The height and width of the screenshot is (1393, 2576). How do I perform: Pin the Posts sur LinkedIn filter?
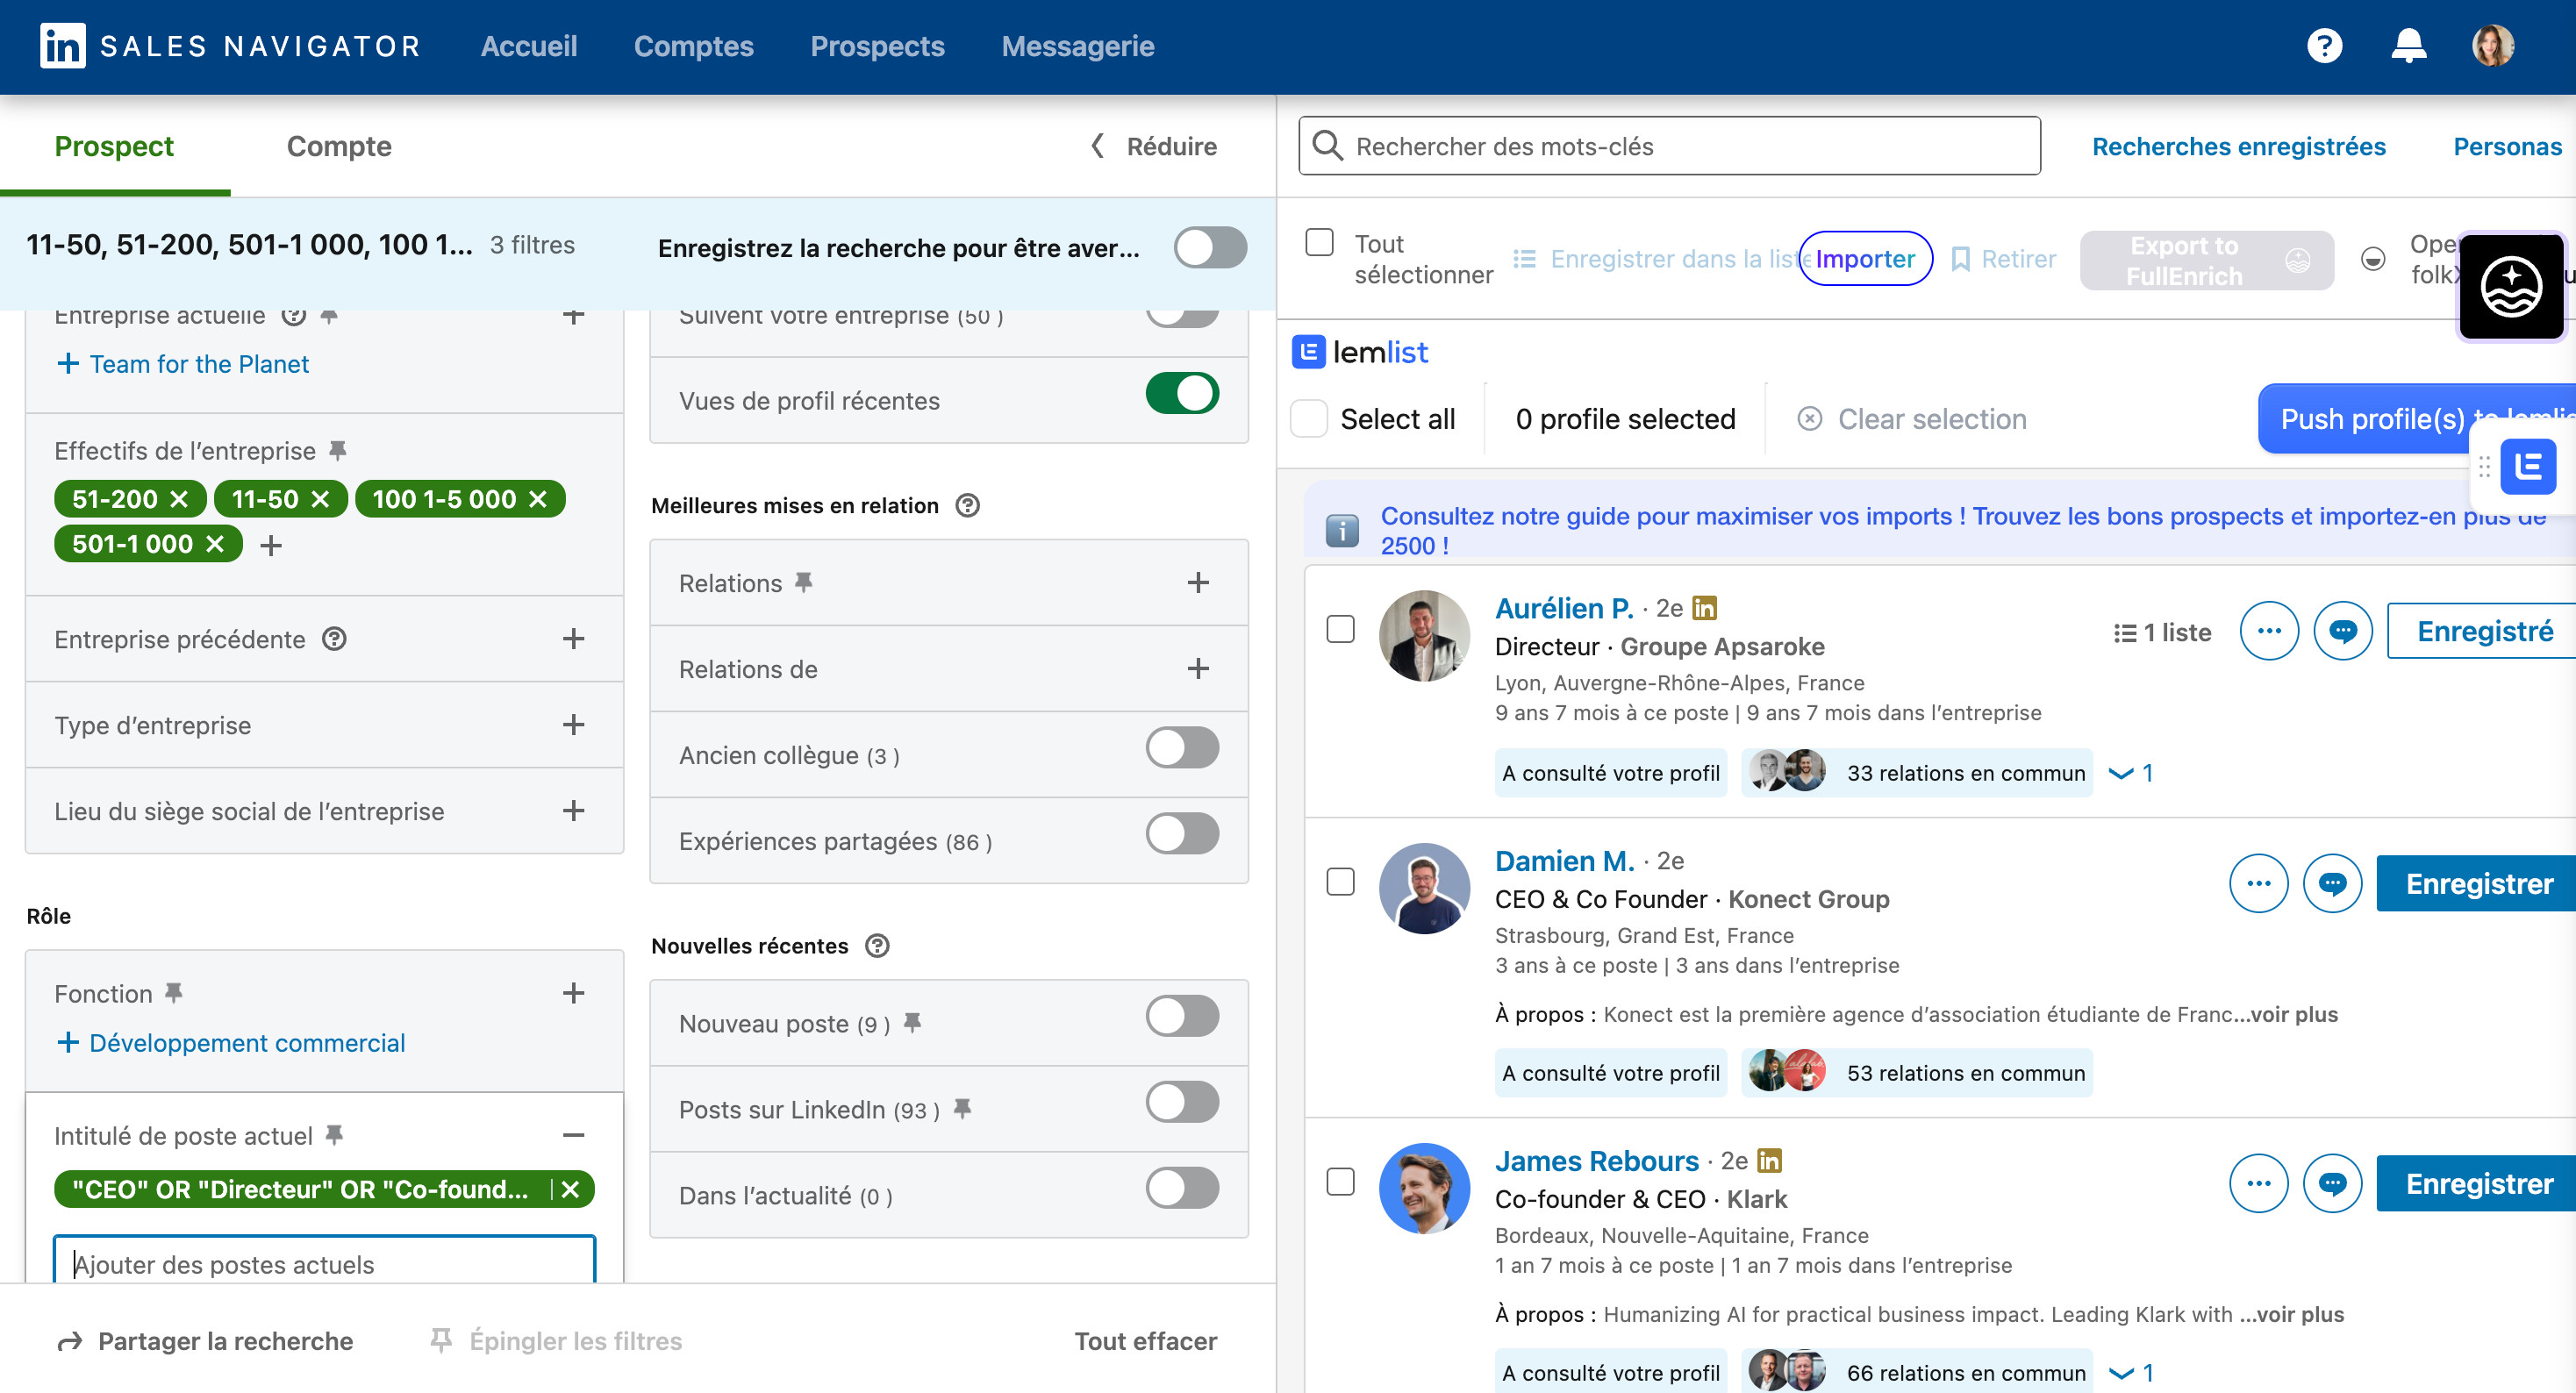pos(962,1109)
